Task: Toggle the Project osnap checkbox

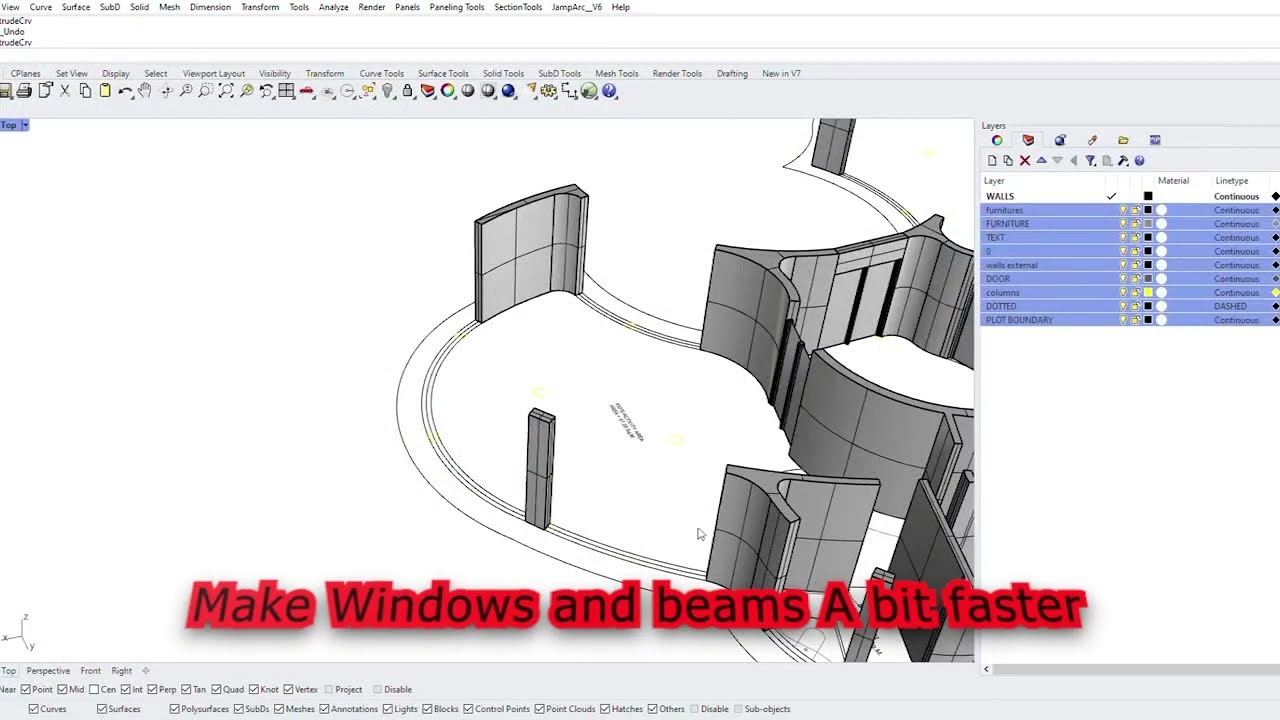Action: (327, 689)
